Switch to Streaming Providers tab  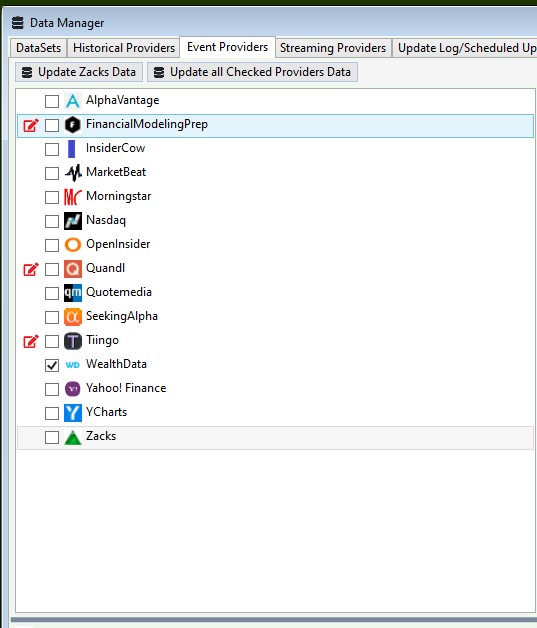point(333,48)
